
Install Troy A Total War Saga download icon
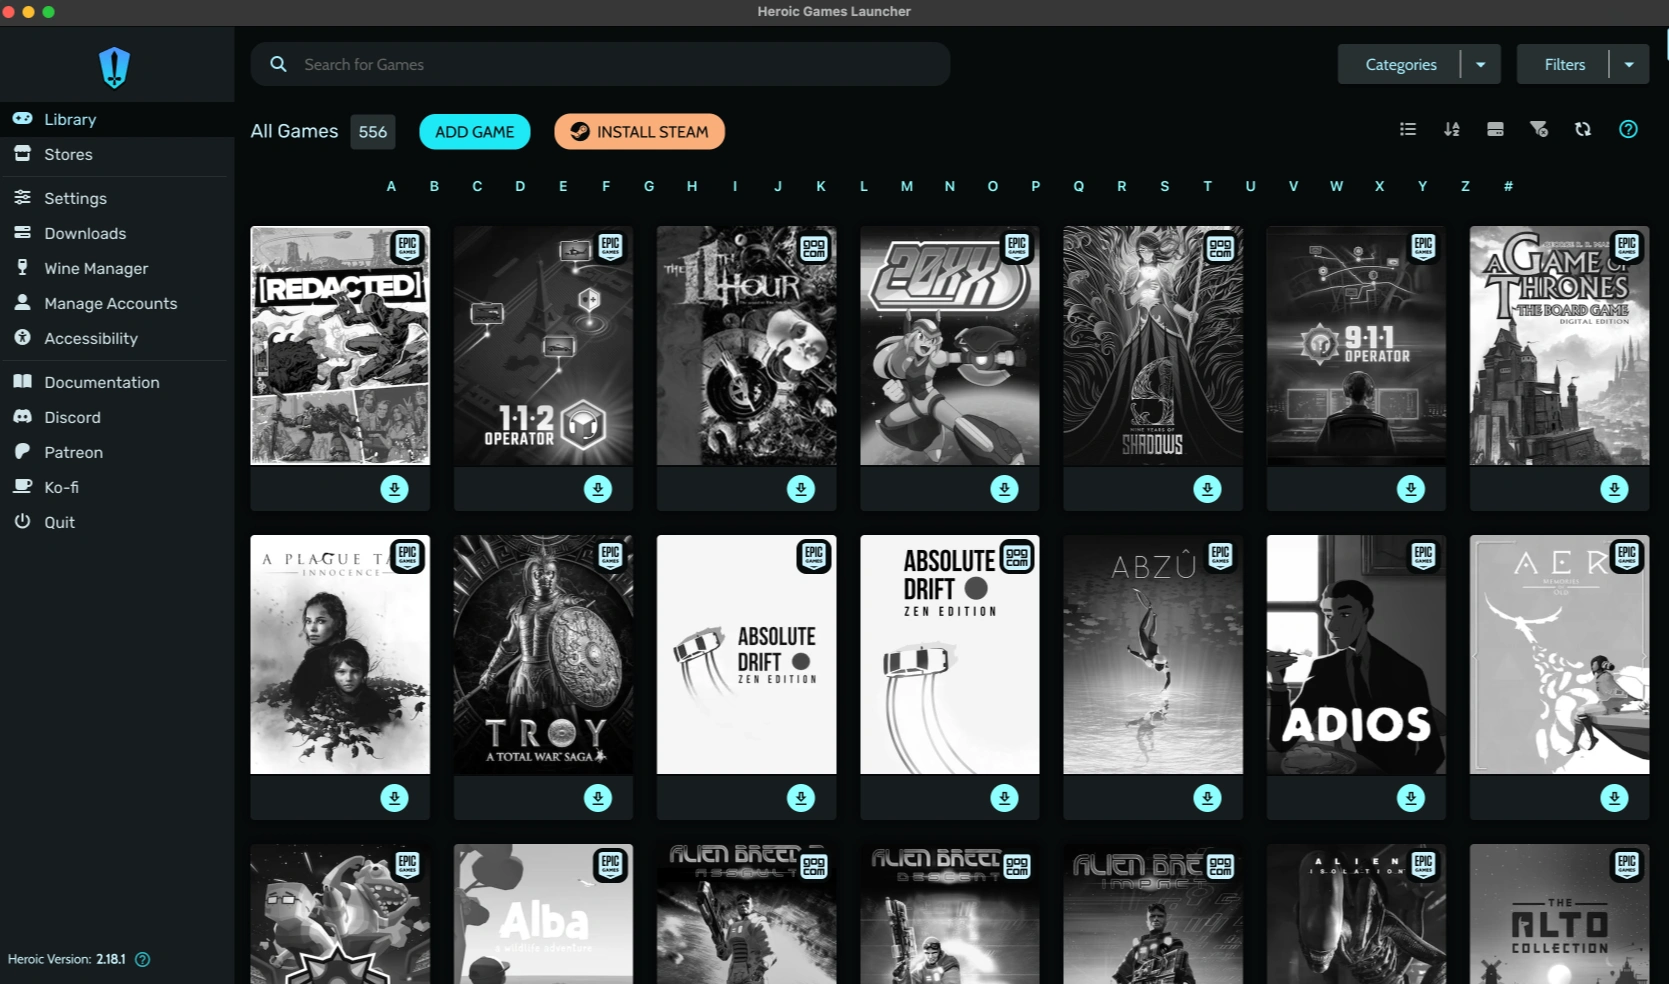598,798
